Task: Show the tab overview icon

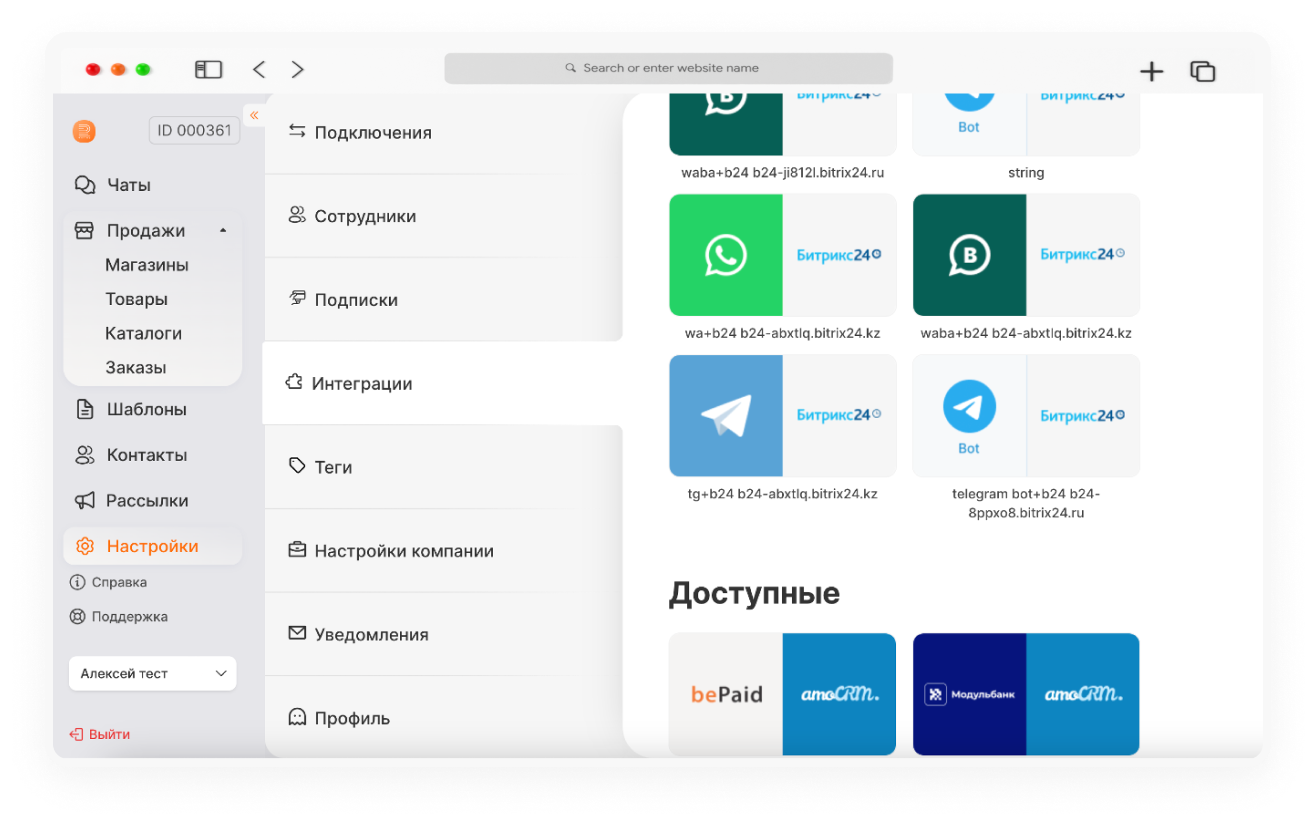Action: coord(1202,71)
